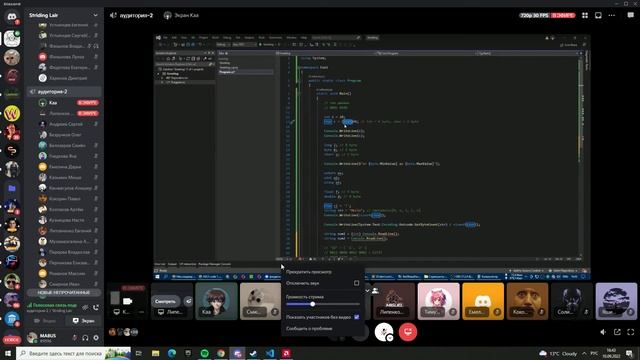Viewport: 640px width, 360px height.
Task: Enter fullscreen mode icon
Action: point(631,332)
